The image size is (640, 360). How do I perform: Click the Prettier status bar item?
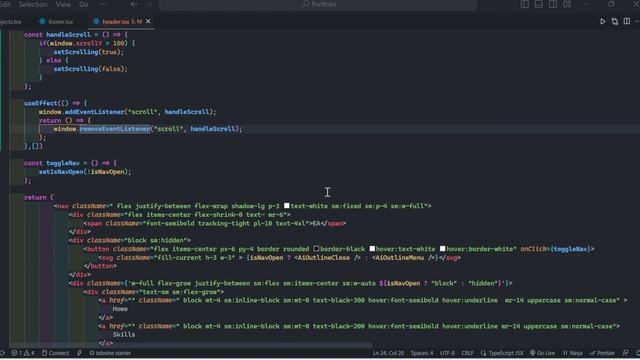click(602, 353)
